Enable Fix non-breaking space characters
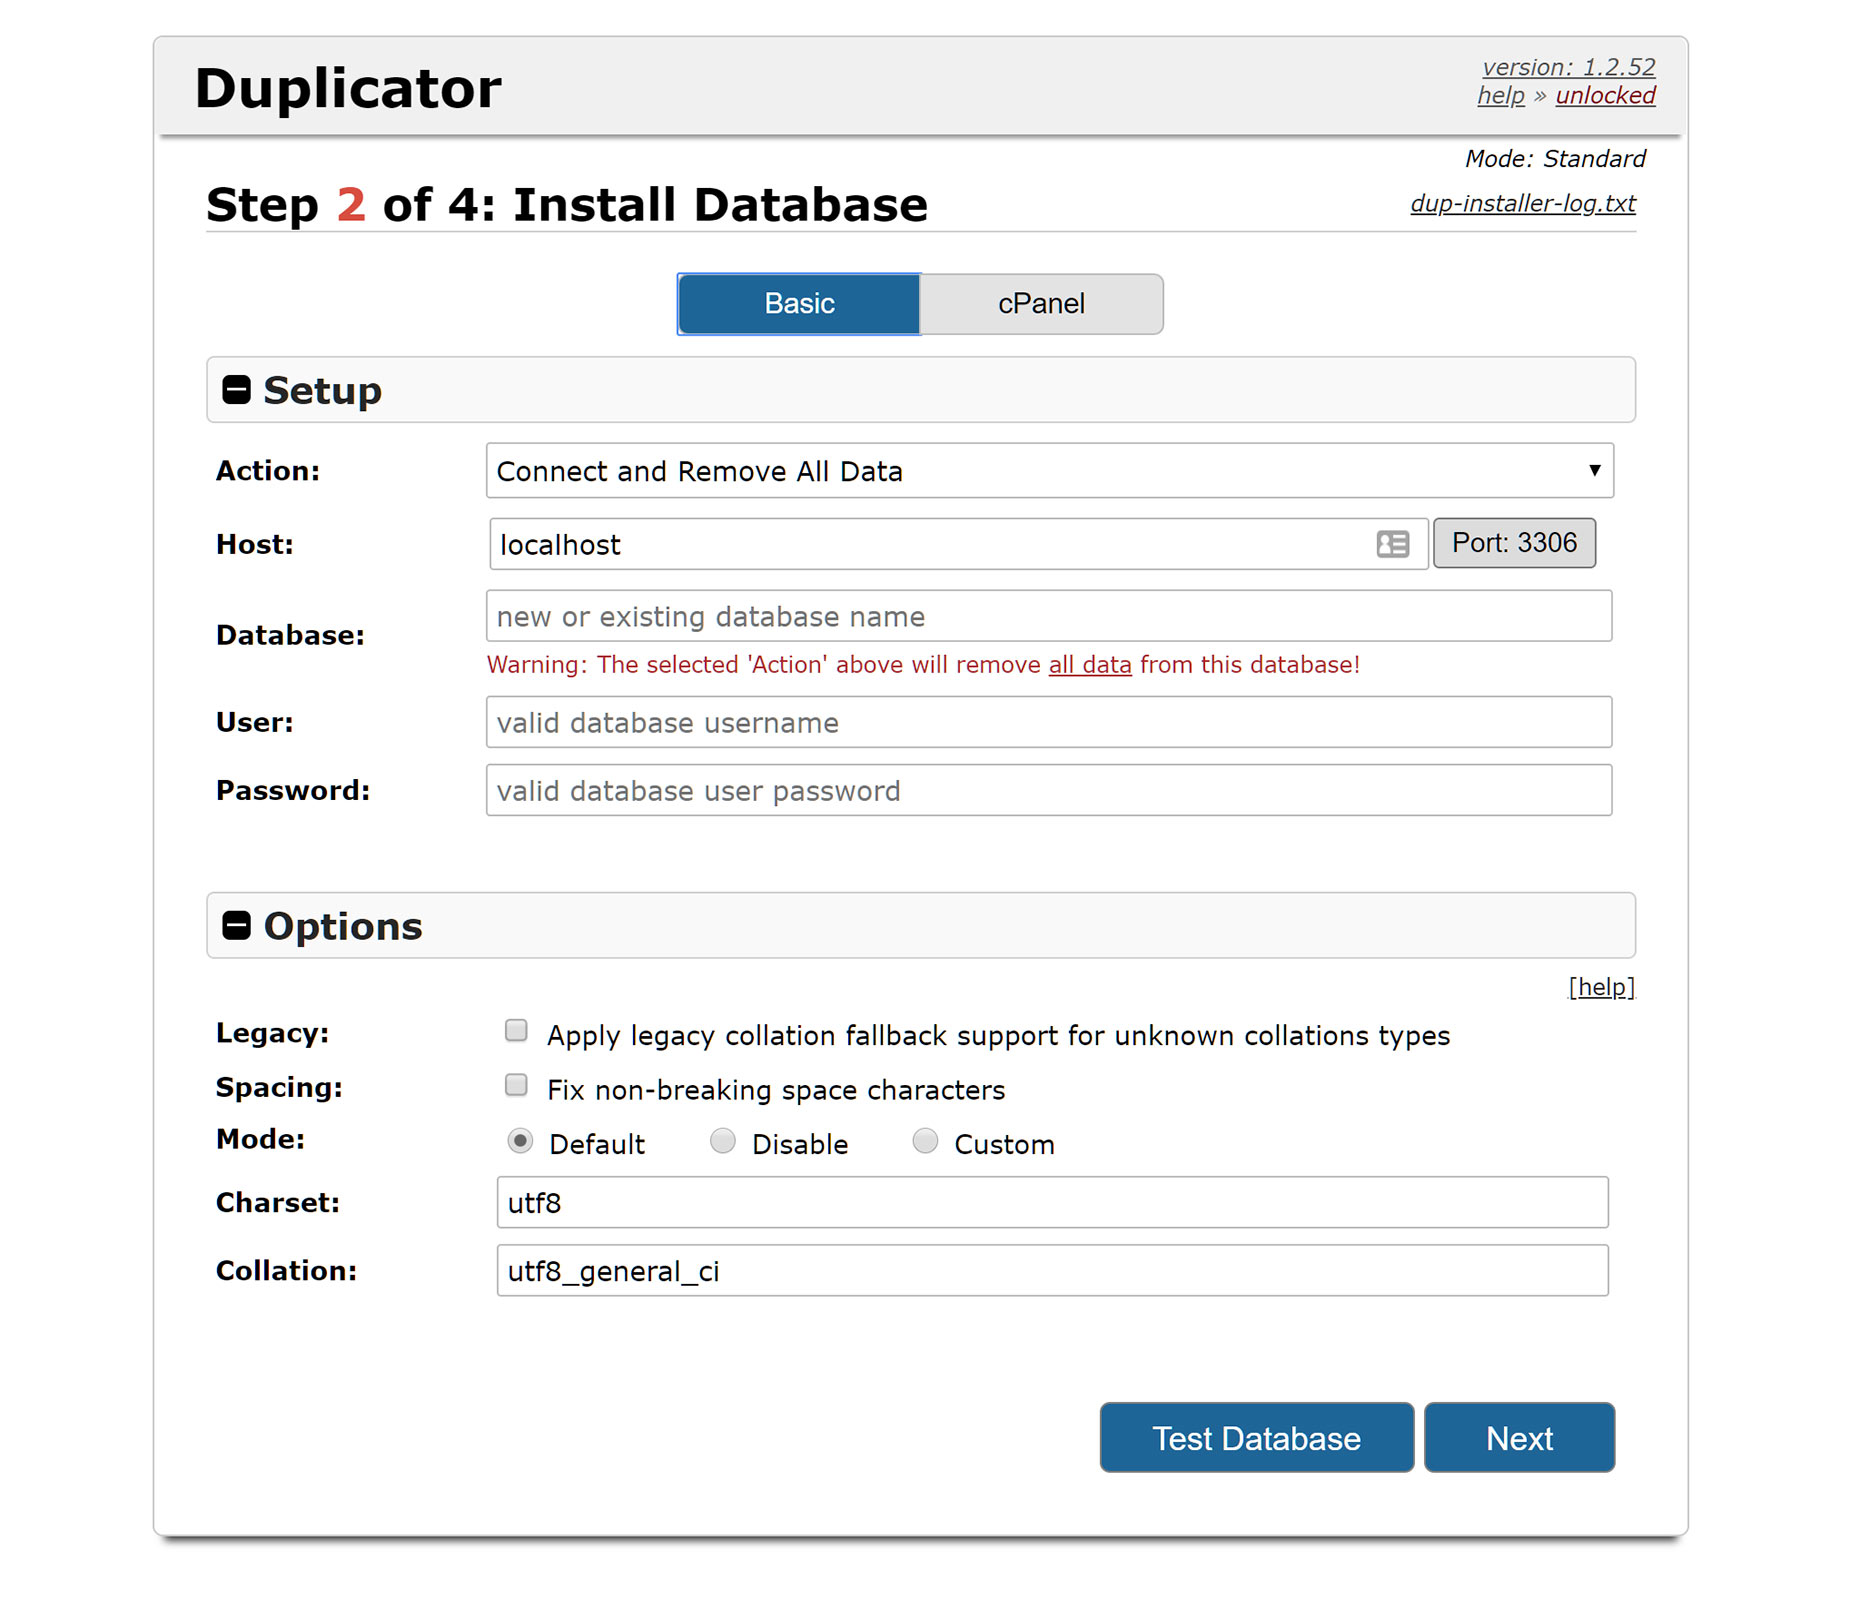The height and width of the screenshot is (1599, 1850). click(516, 1084)
